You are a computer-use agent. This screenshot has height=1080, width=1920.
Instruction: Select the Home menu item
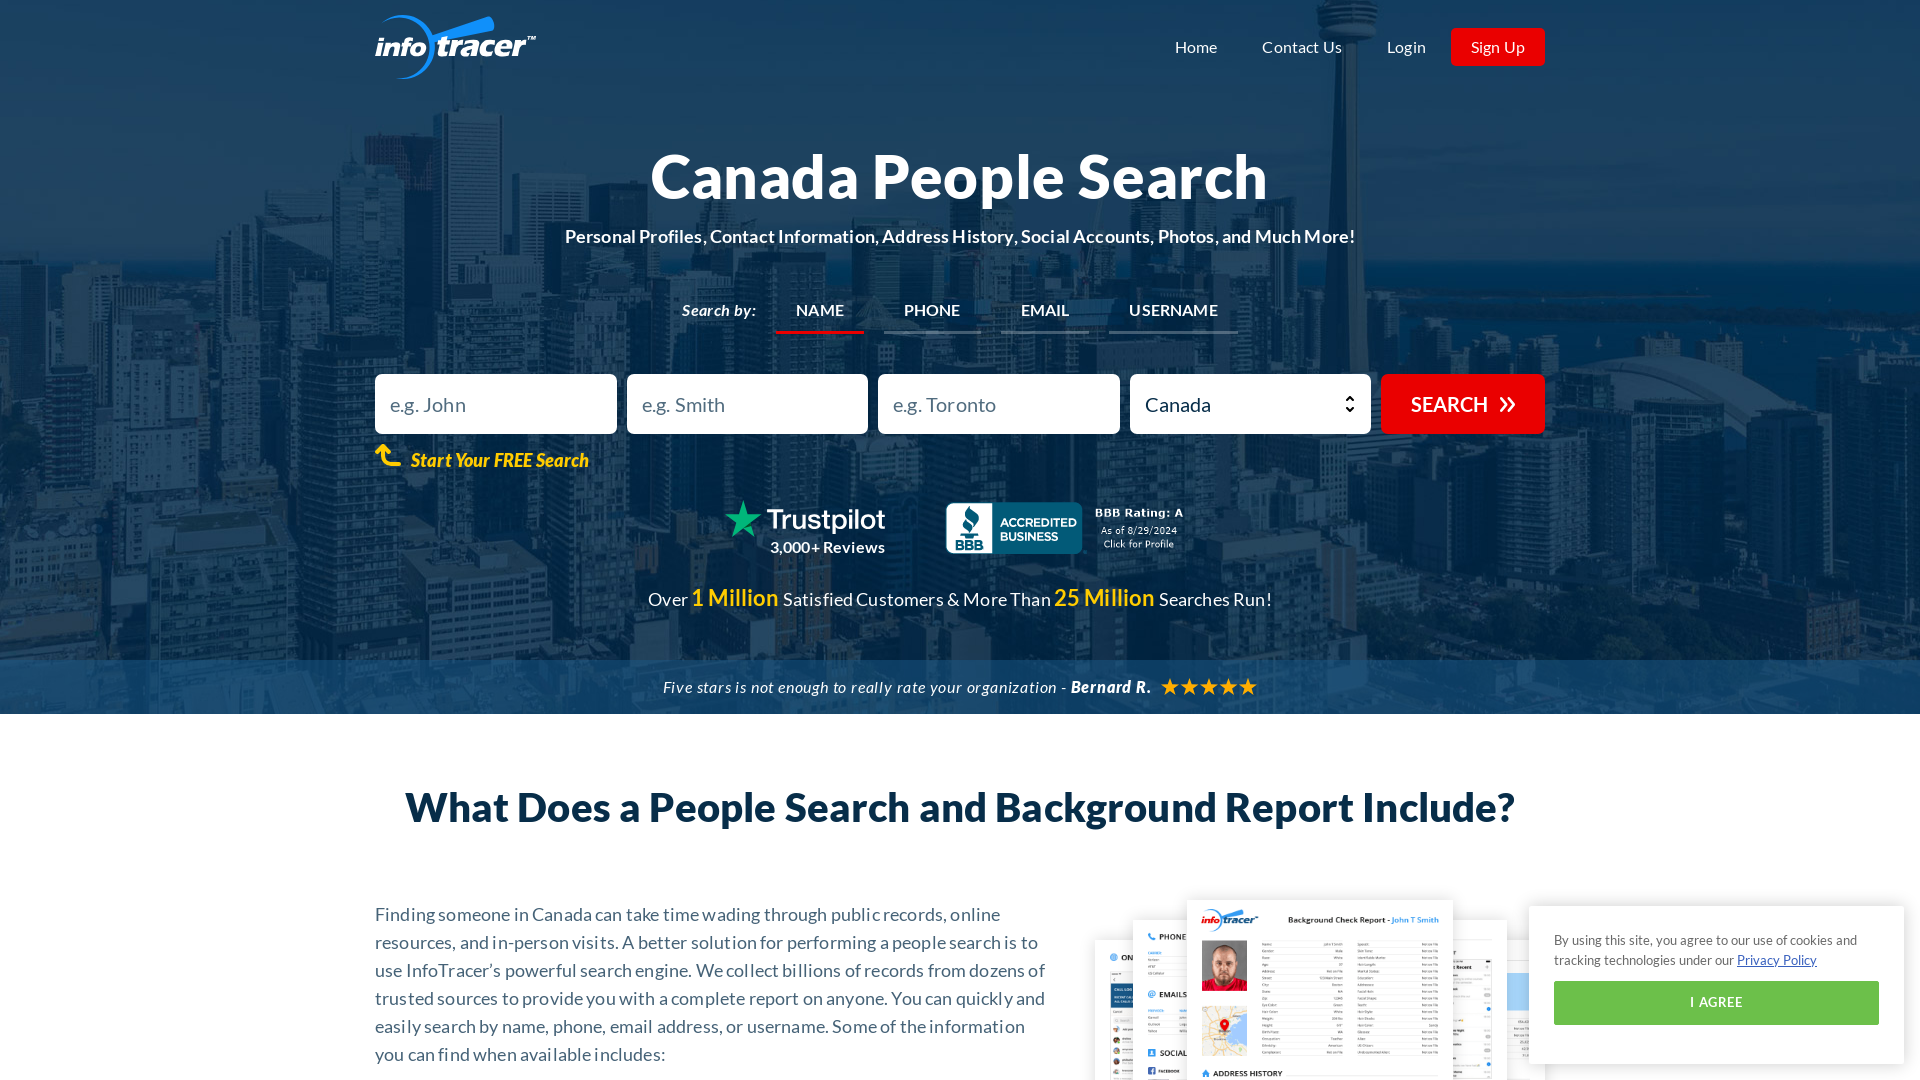1196,46
